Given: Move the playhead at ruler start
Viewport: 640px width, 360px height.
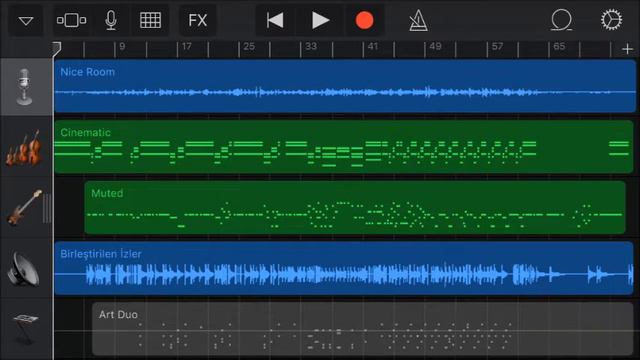Looking at the screenshot, I should (57, 49).
